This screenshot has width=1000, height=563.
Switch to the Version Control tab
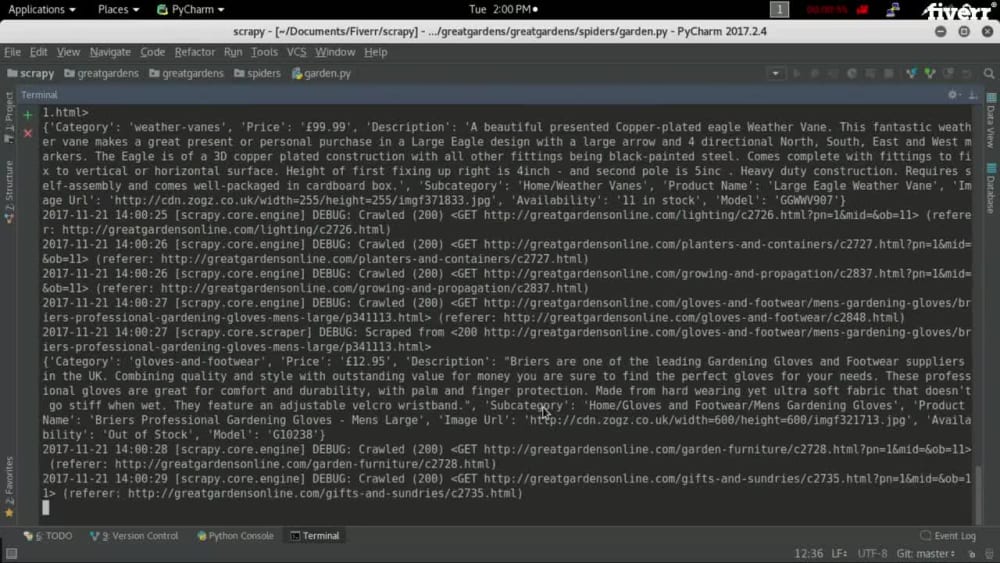click(x=134, y=536)
